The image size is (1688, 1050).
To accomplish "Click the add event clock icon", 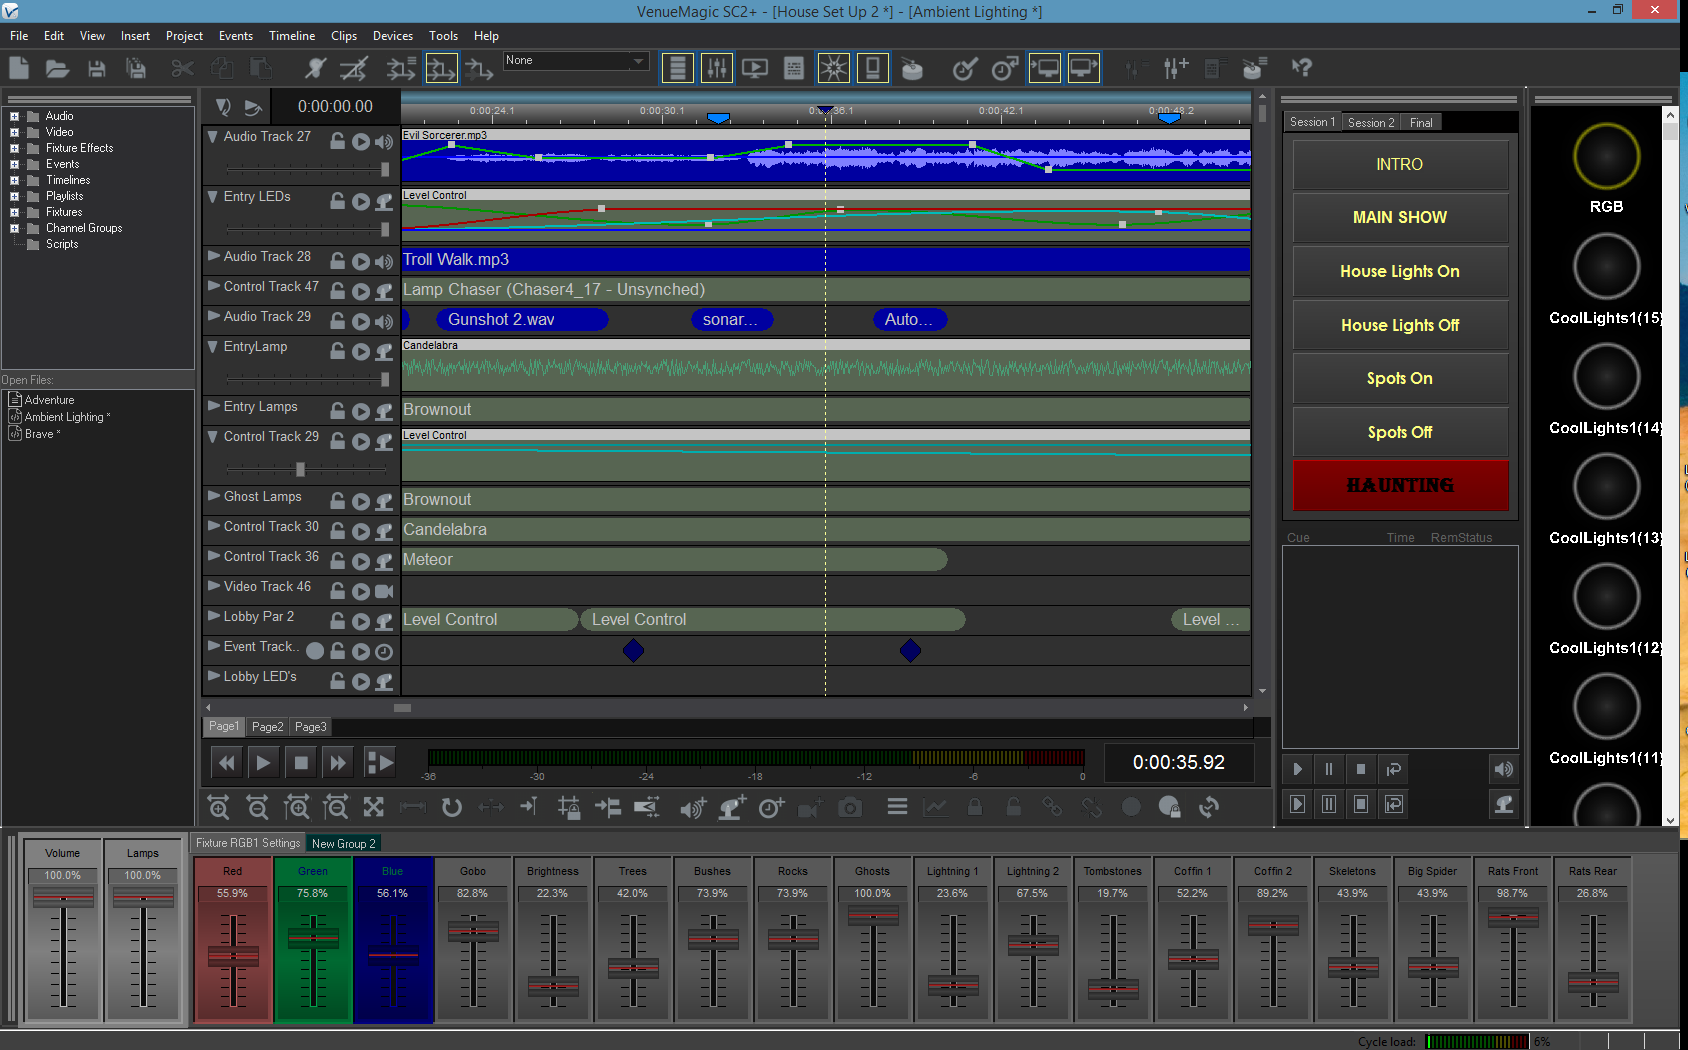I will [x=771, y=807].
